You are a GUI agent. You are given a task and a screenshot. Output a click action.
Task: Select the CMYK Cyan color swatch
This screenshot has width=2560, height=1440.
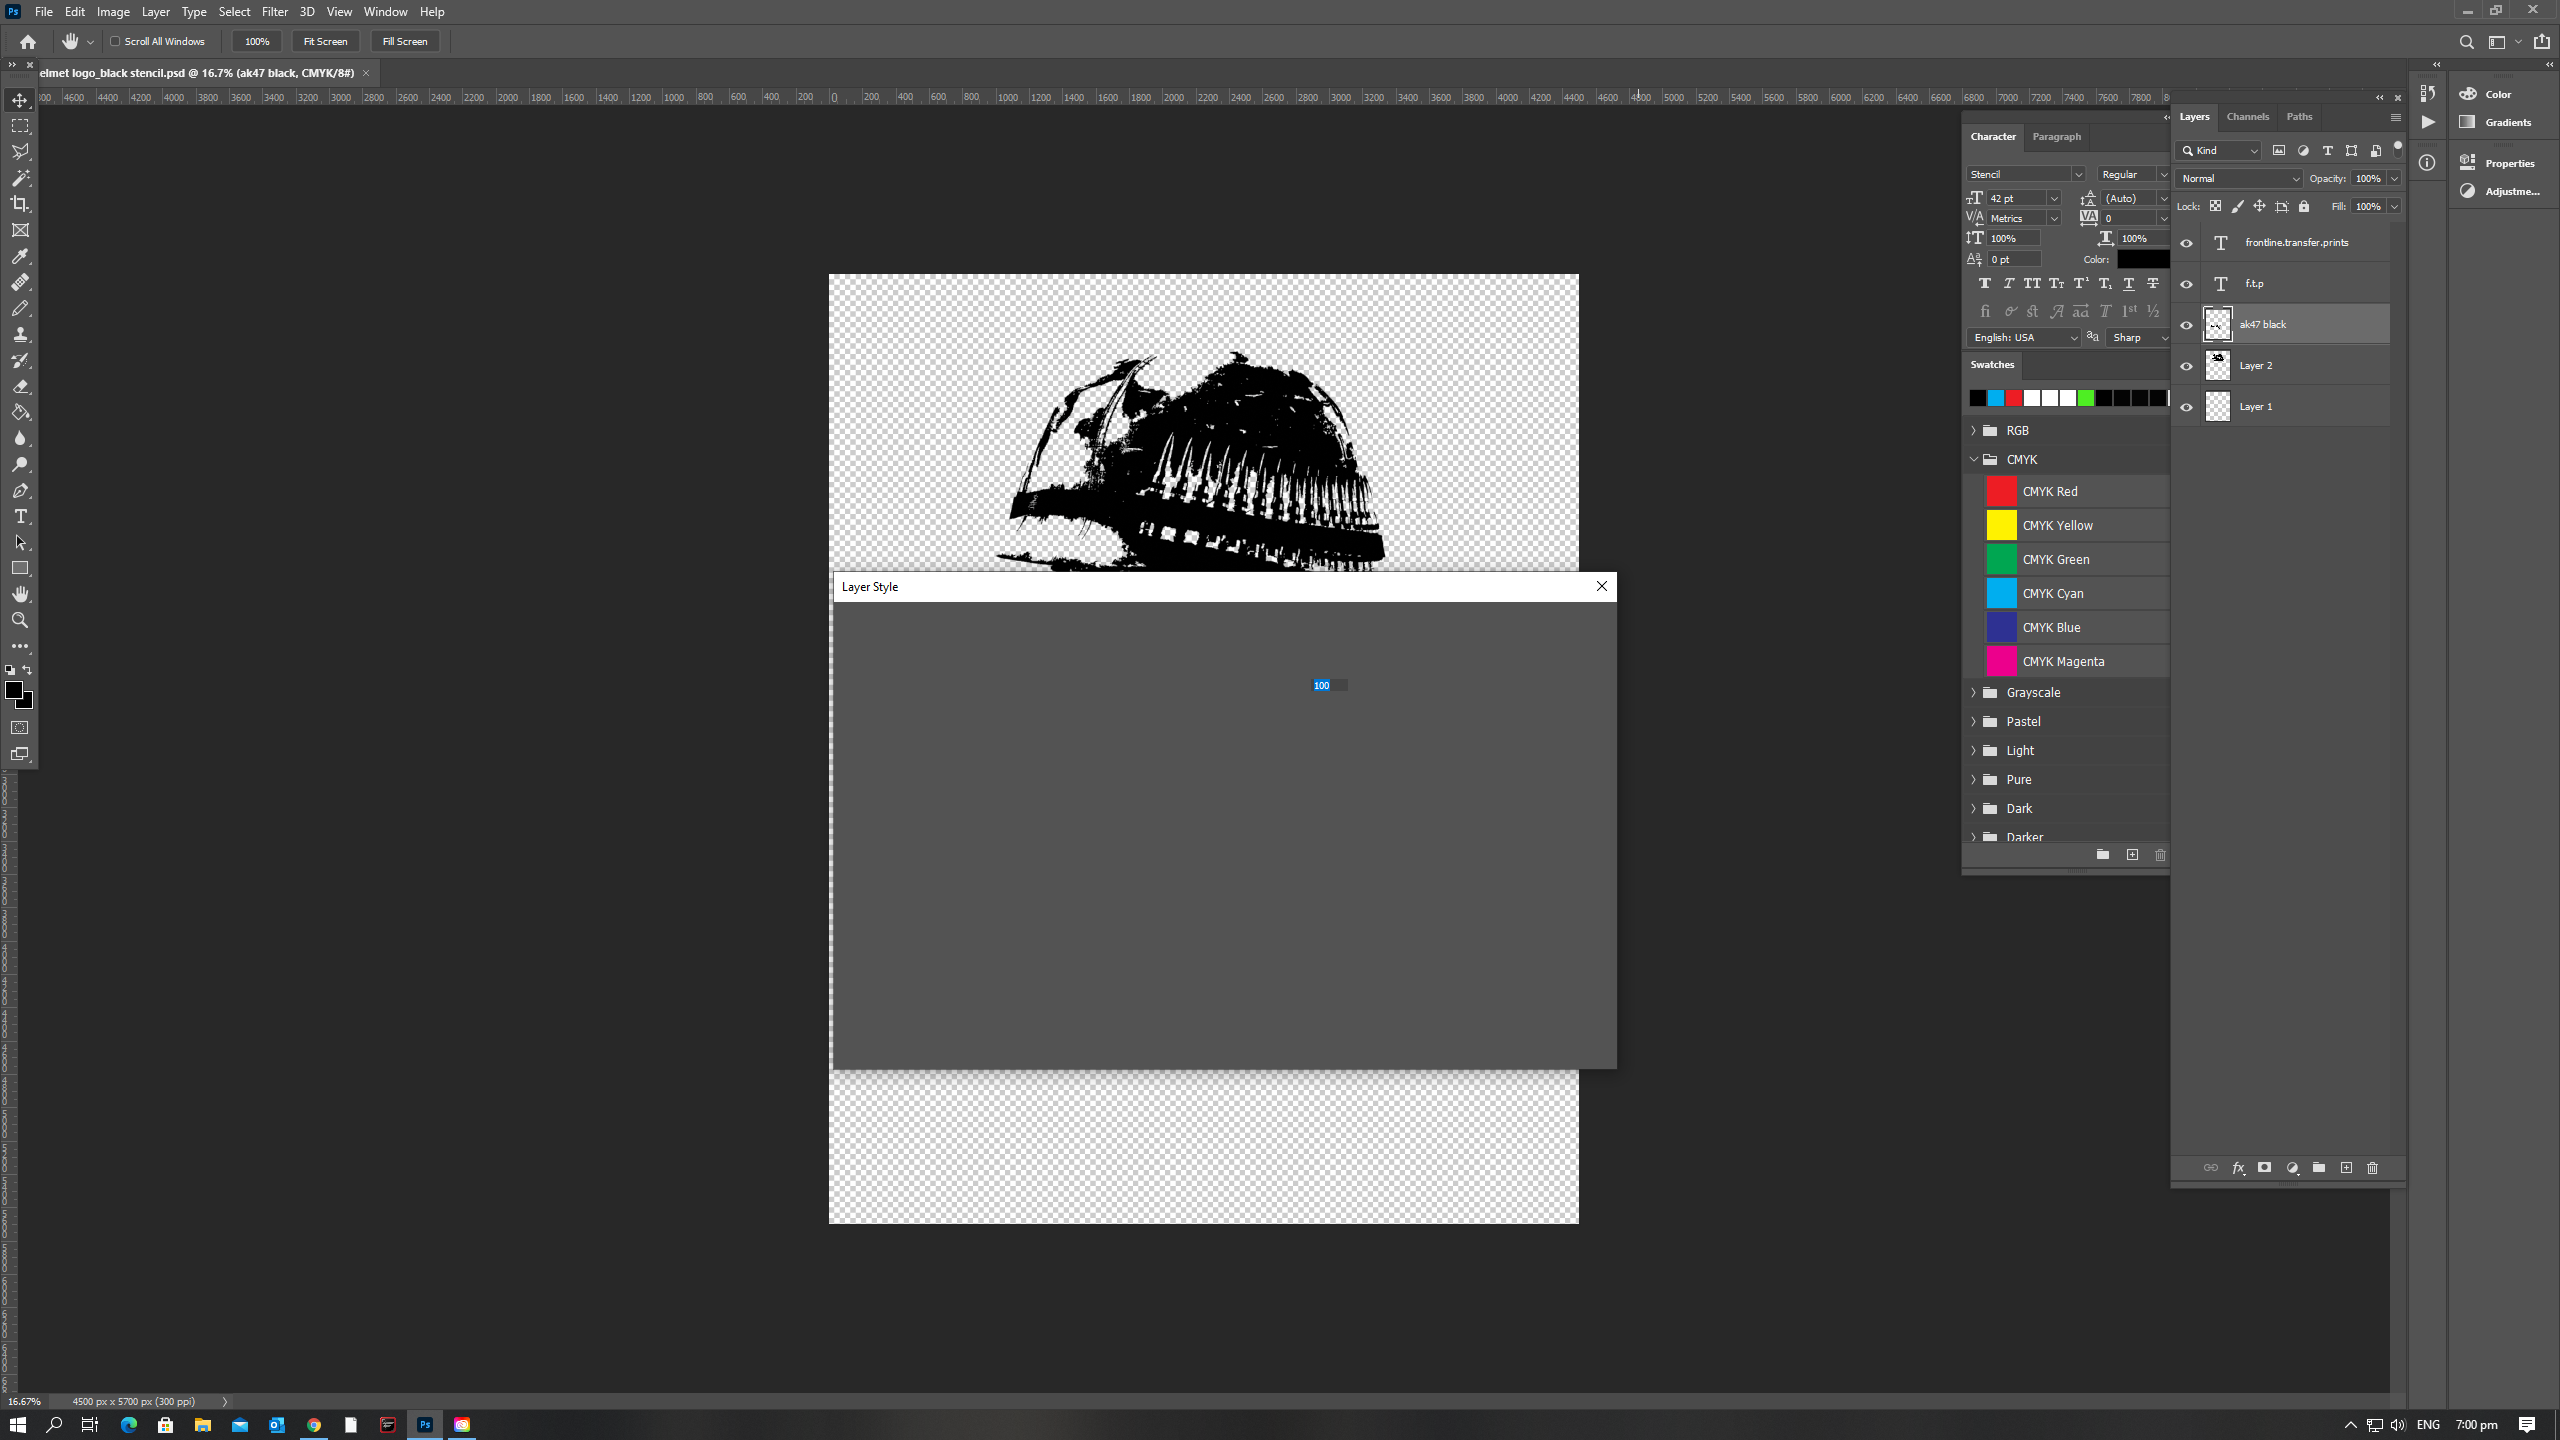tap(2001, 593)
